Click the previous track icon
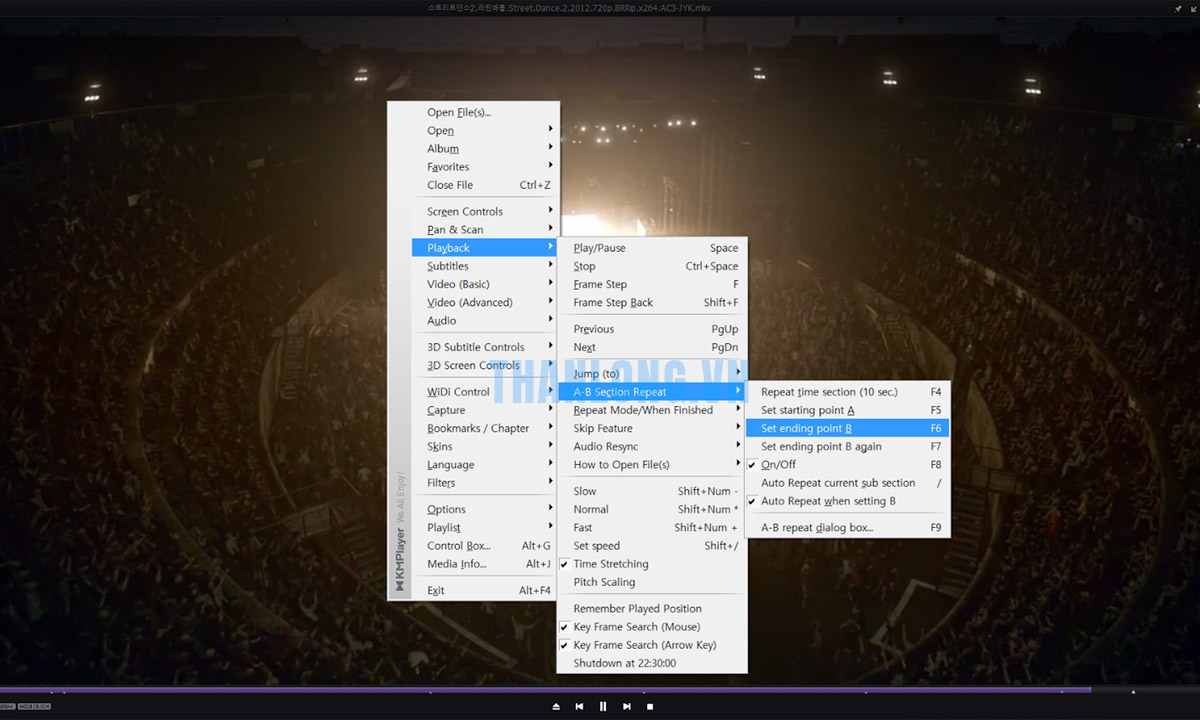1200x720 pixels. [579, 706]
